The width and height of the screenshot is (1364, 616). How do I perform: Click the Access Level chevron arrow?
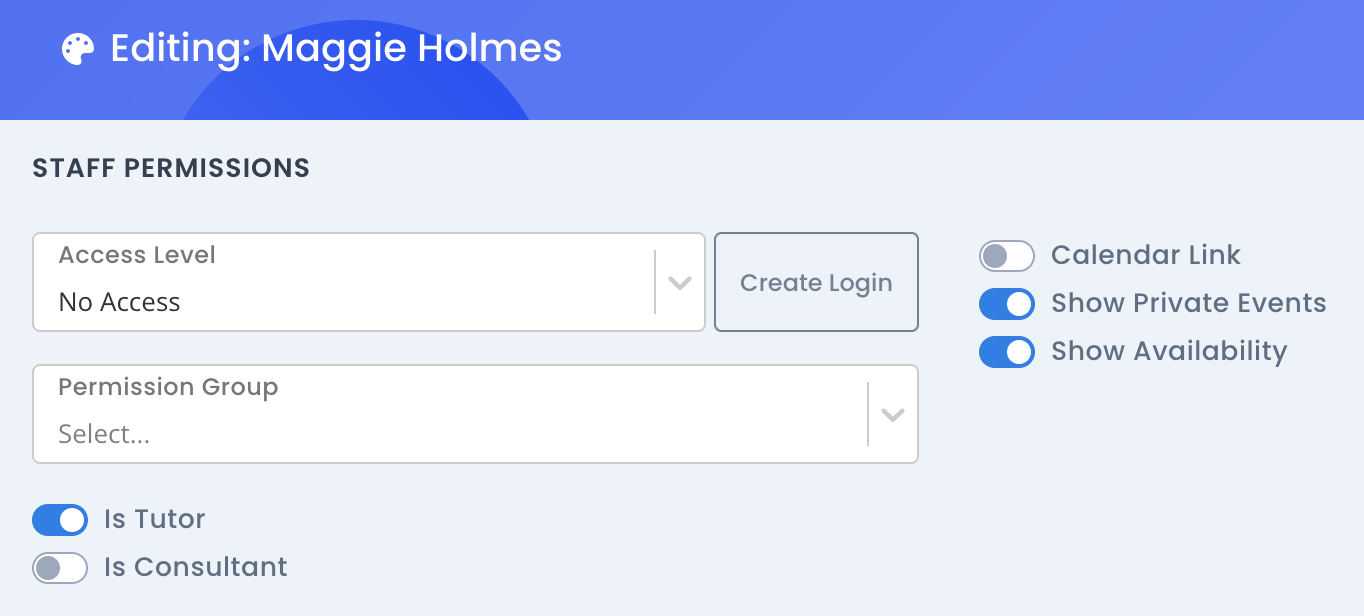pos(678,281)
